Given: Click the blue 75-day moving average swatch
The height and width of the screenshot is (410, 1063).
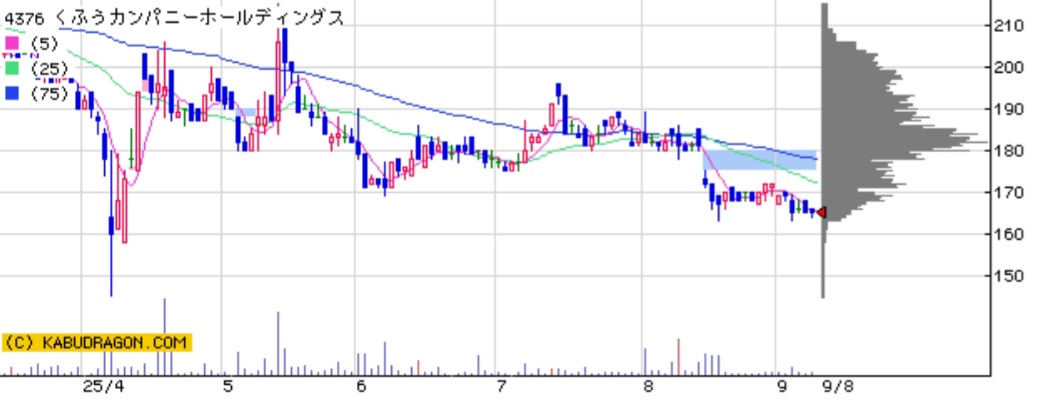Looking at the screenshot, I should [x=12, y=93].
